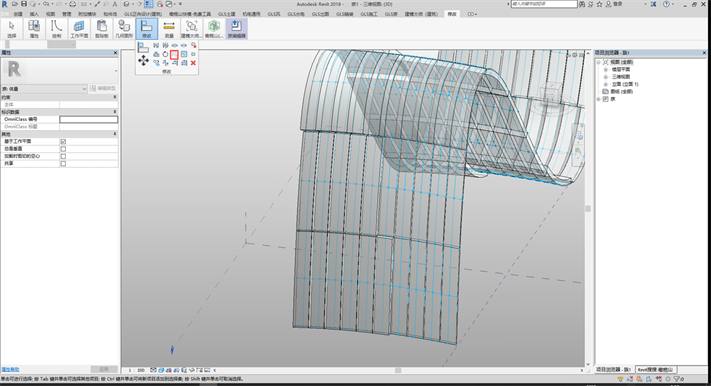This screenshot has width=711, height=386.
Task: Select the 修改 (Modify) ribbon tab
Action: [x=452, y=14]
